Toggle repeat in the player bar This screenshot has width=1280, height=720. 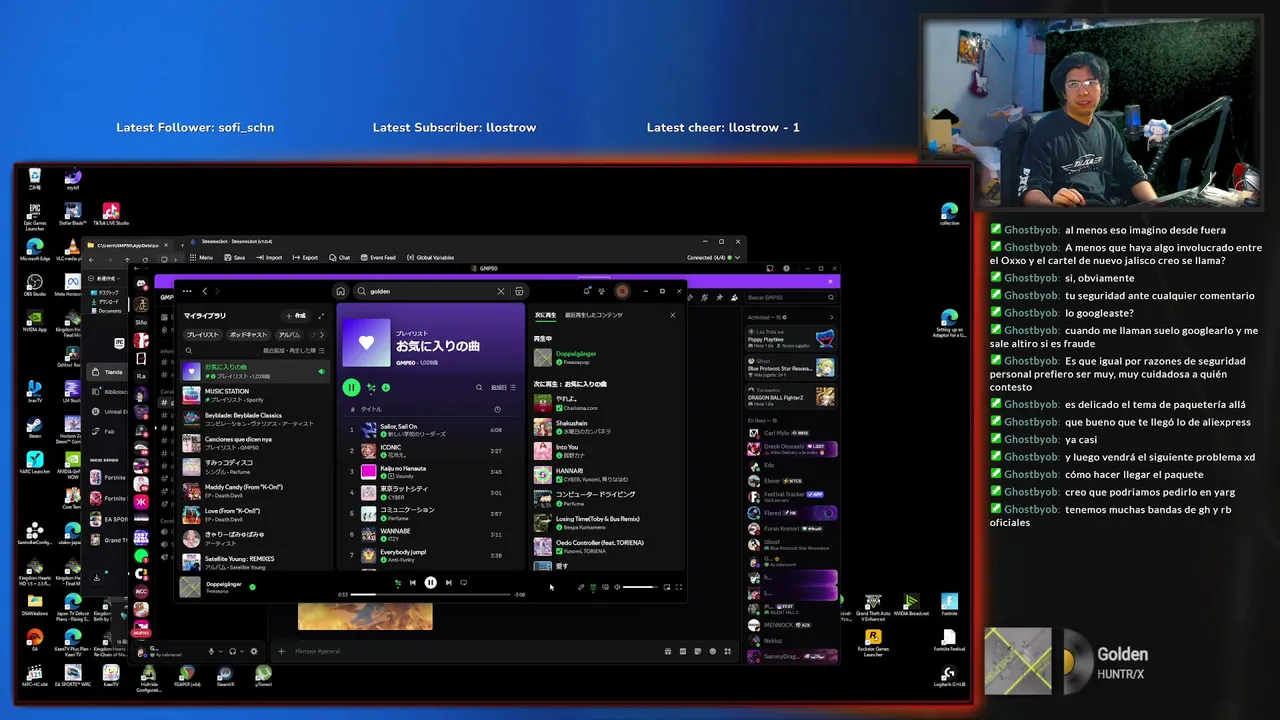point(463,583)
